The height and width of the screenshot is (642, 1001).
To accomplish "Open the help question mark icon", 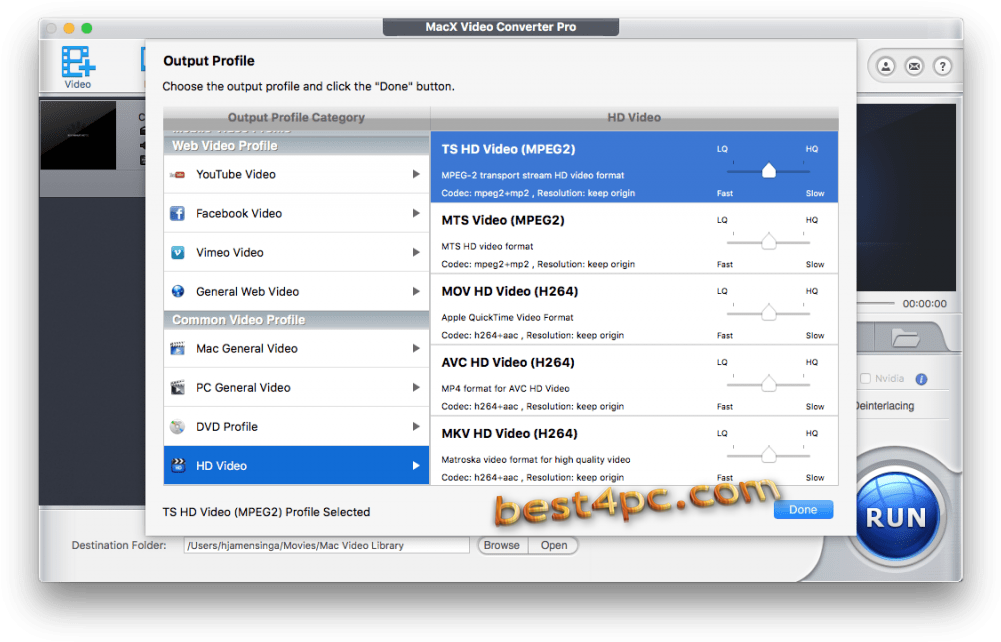I will pos(942,66).
